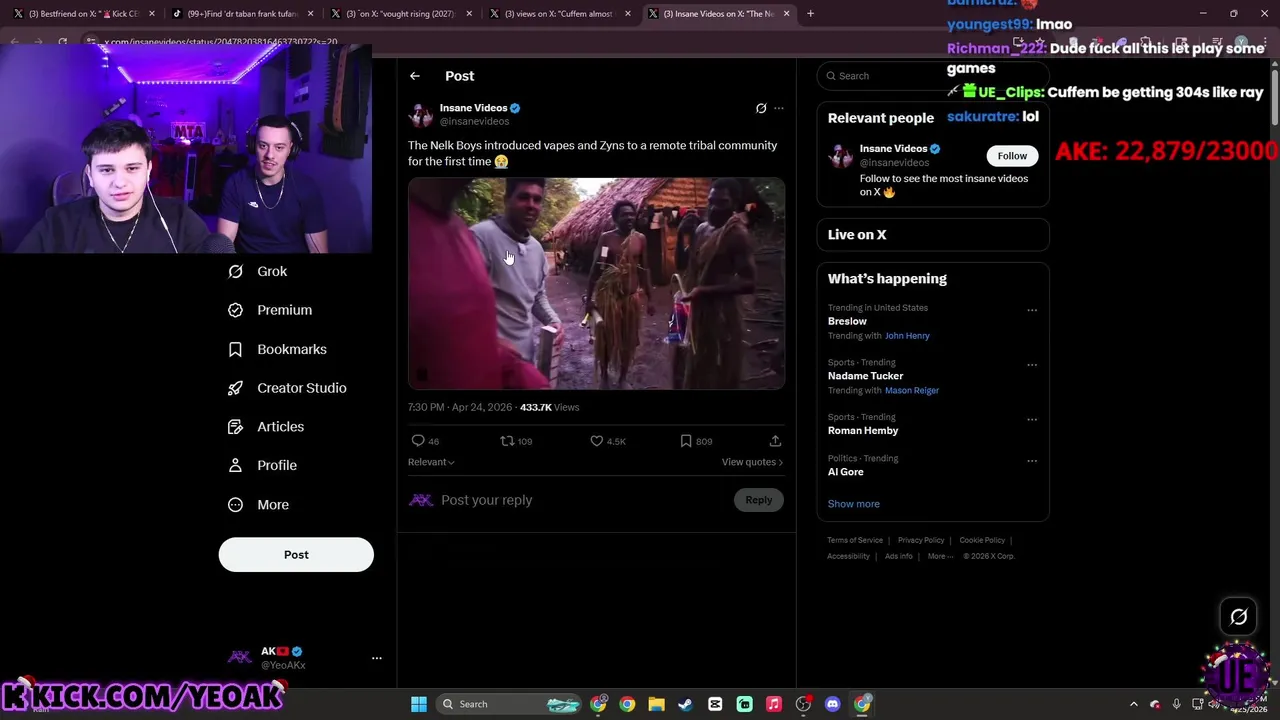Open the three-dot menu on the Insane Videos post
Viewport: 1280px width, 720px height.
pos(779,108)
